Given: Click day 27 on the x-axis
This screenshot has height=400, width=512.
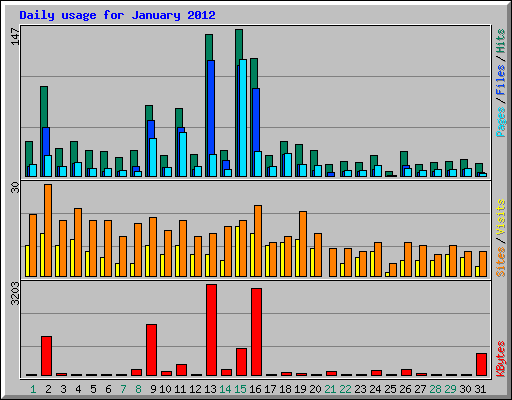Looking at the screenshot, I should 420,389.
